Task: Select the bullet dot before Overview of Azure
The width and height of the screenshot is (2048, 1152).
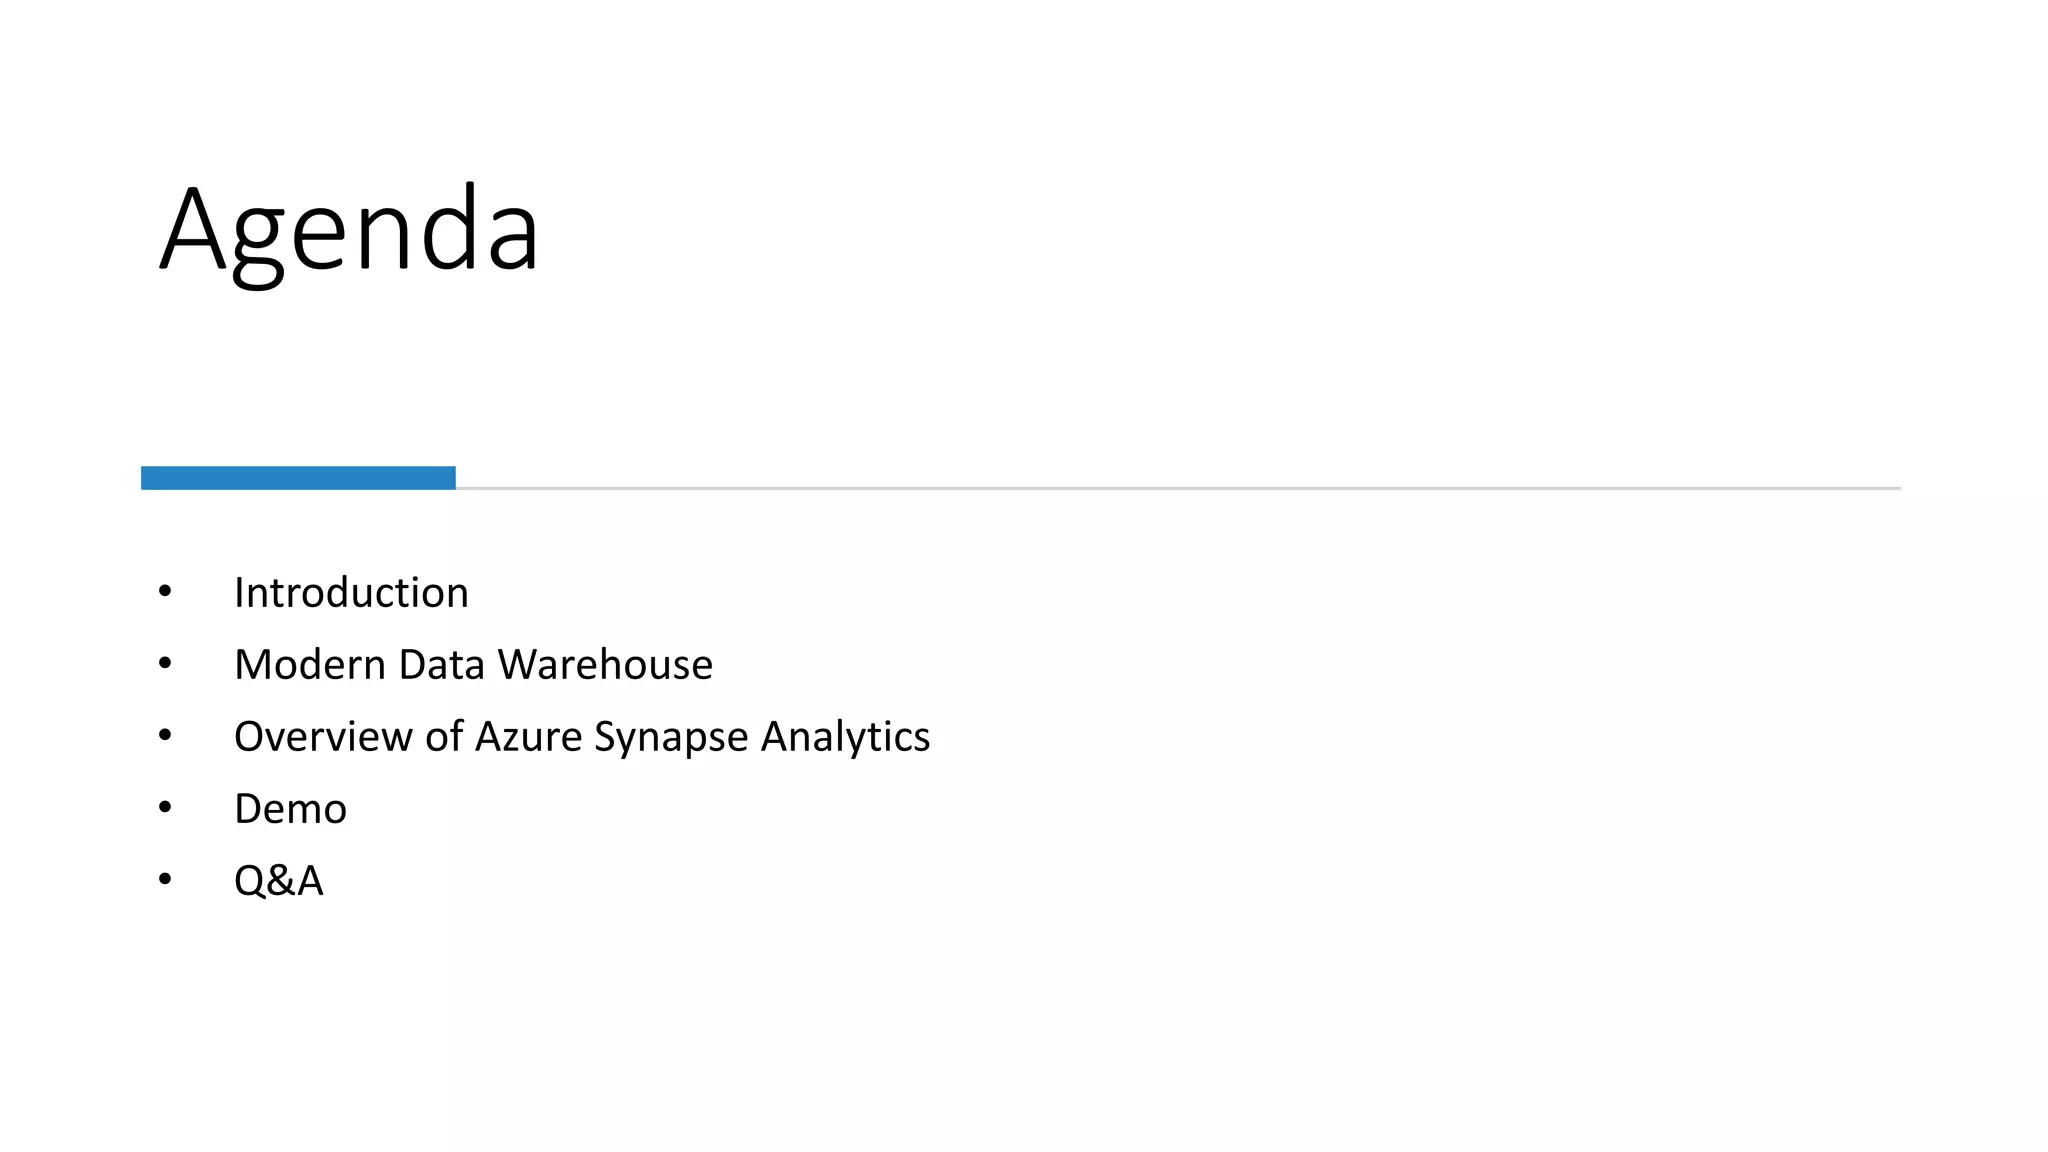Action: (165, 736)
